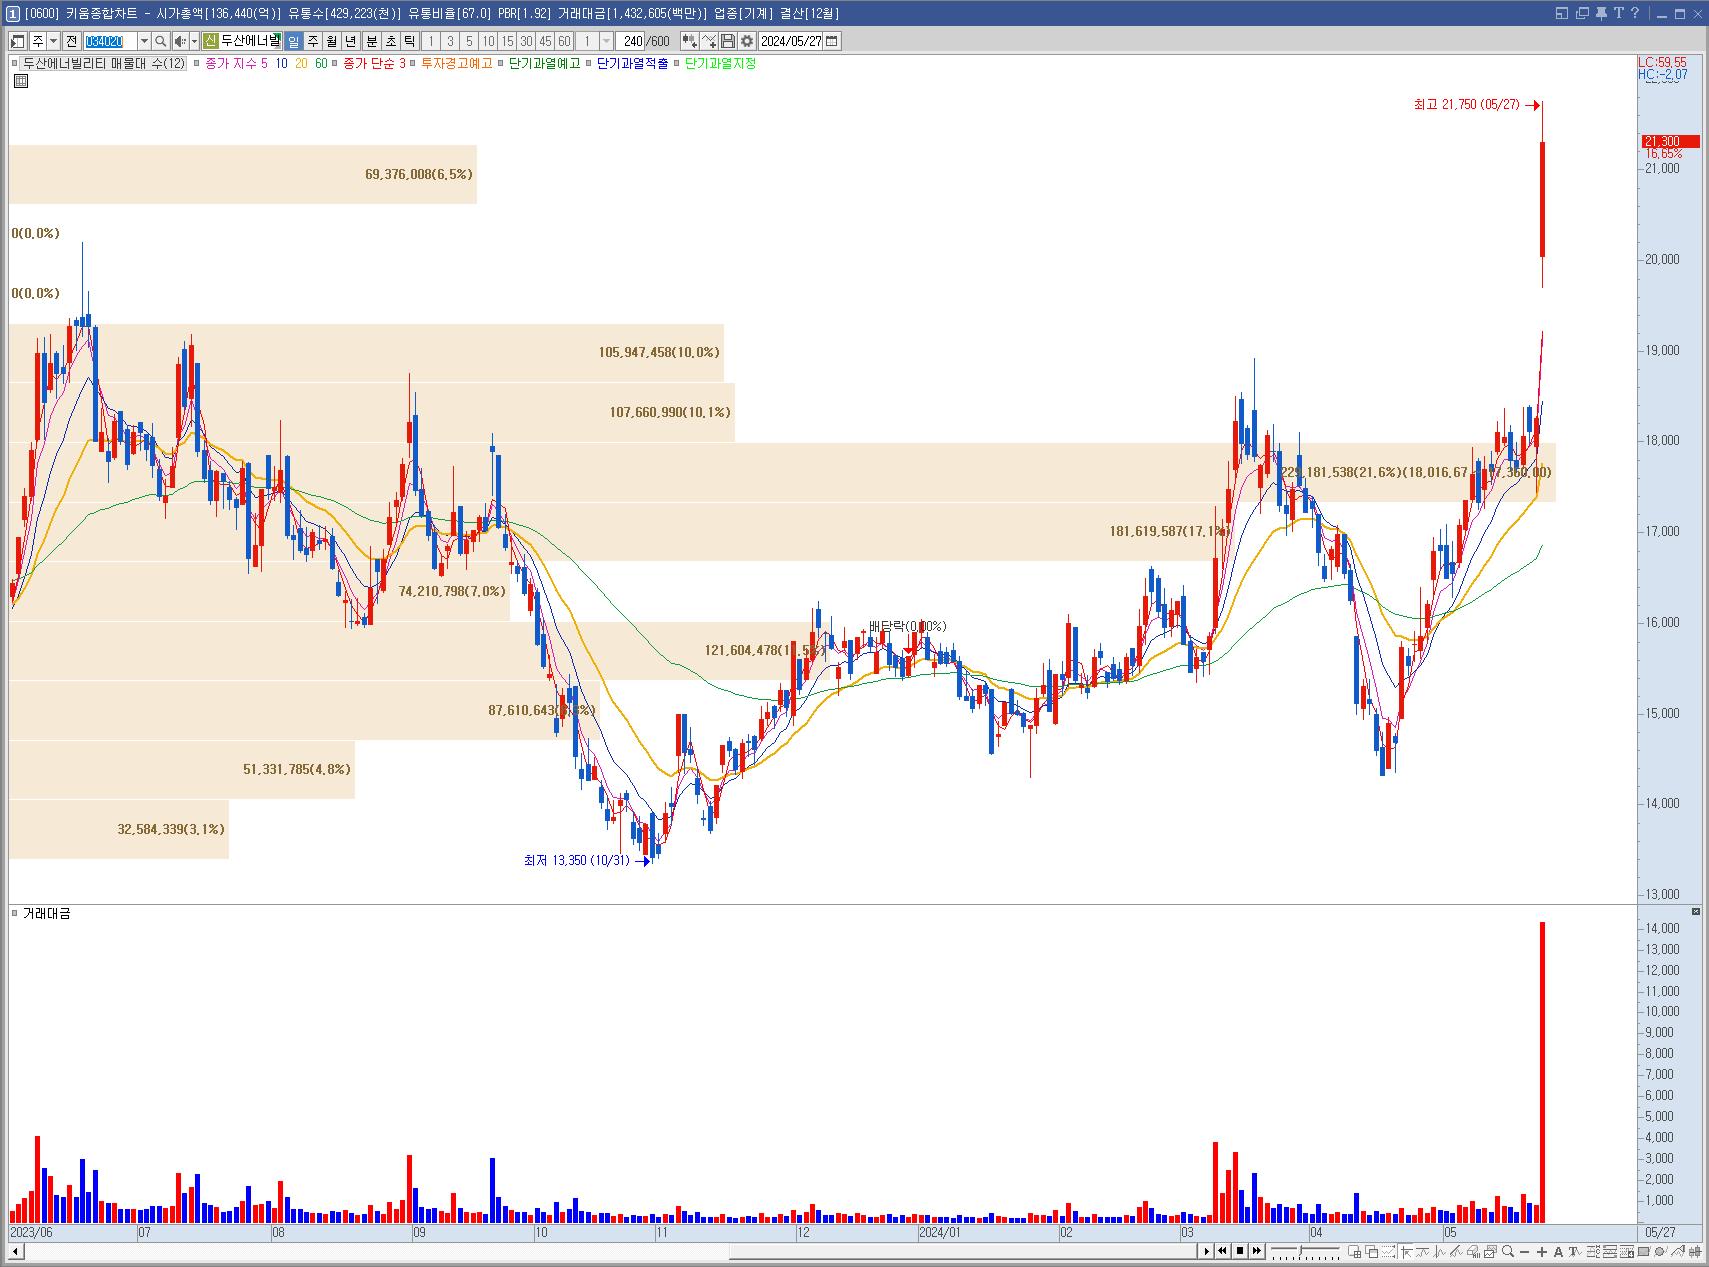Click the 두산에너빌 stock name field
This screenshot has width=1709, height=1267.
(x=250, y=41)
